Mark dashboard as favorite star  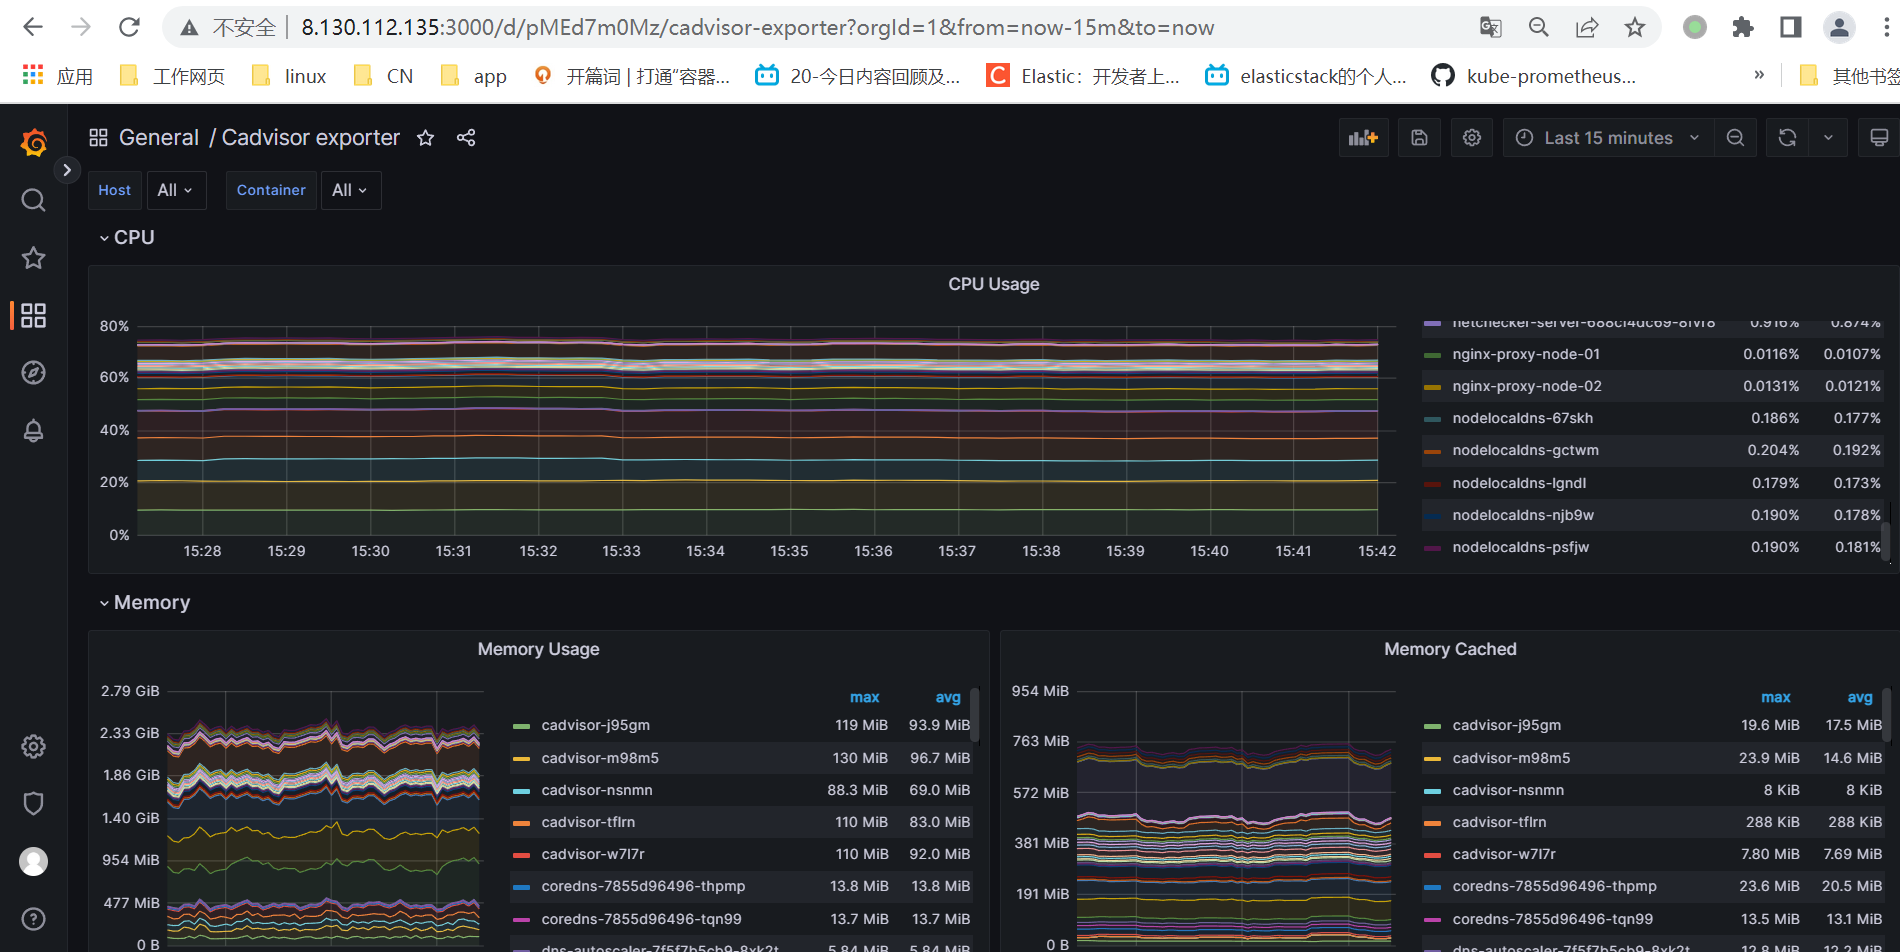pos(426,138)
